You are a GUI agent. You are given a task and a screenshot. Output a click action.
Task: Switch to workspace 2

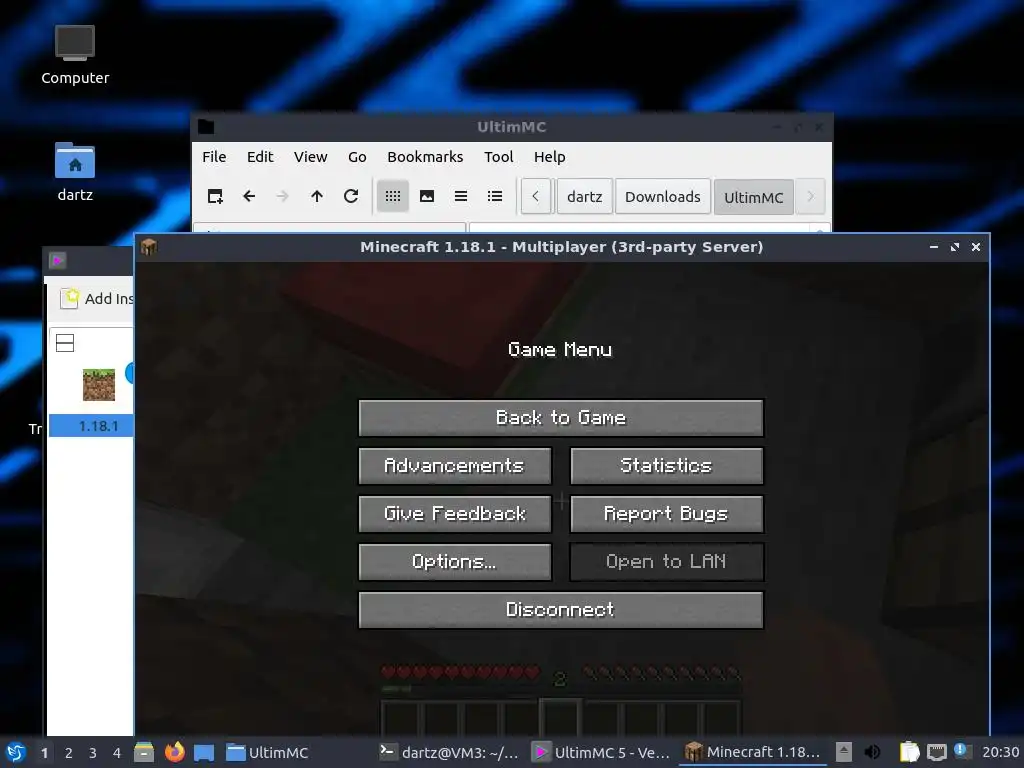tap(69, 753)
